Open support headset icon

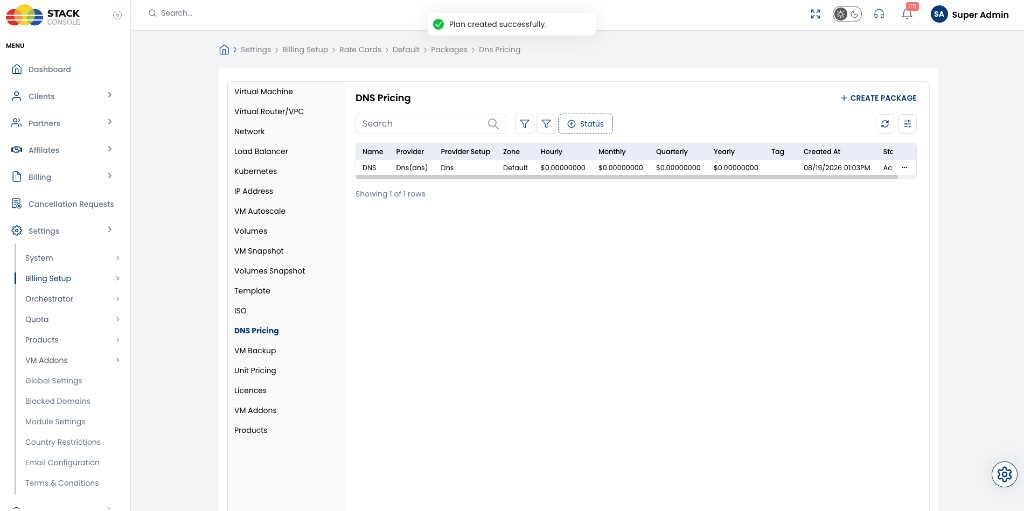[879, 14]
